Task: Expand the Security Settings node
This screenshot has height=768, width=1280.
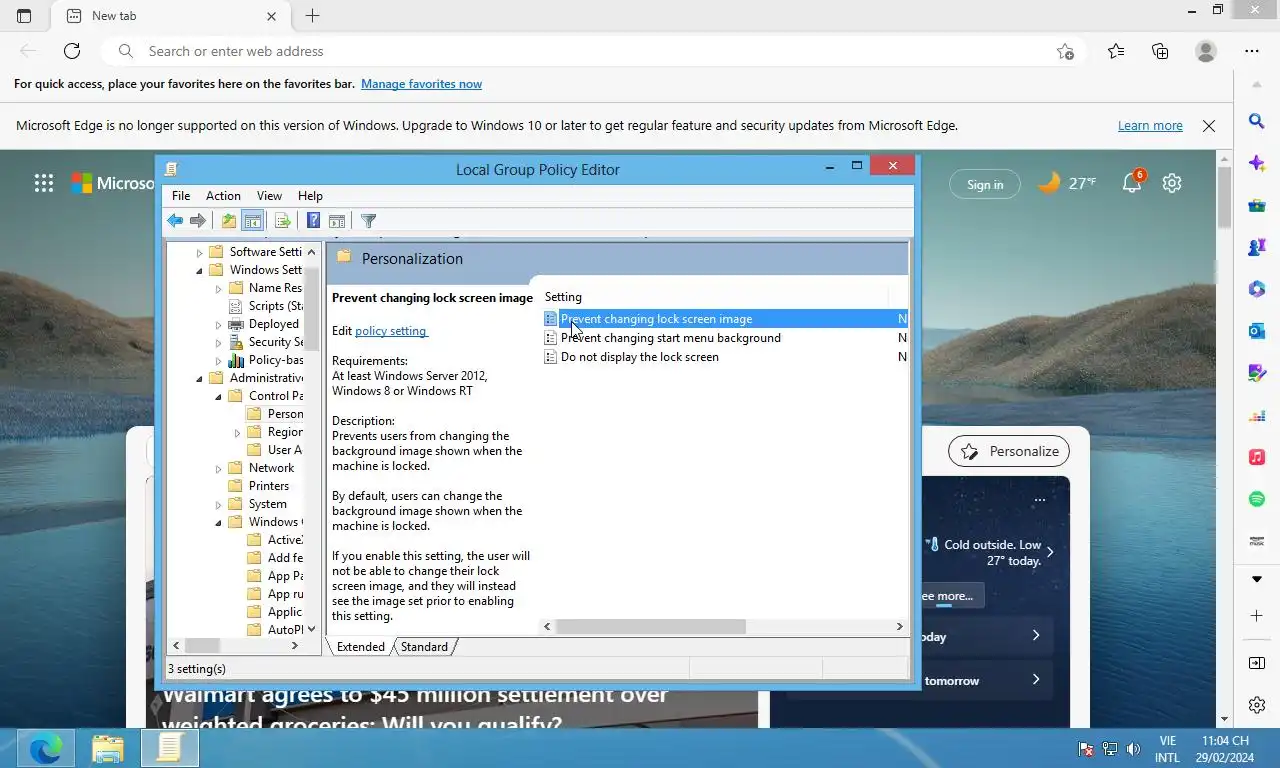Action: click(x=218, y=342)
